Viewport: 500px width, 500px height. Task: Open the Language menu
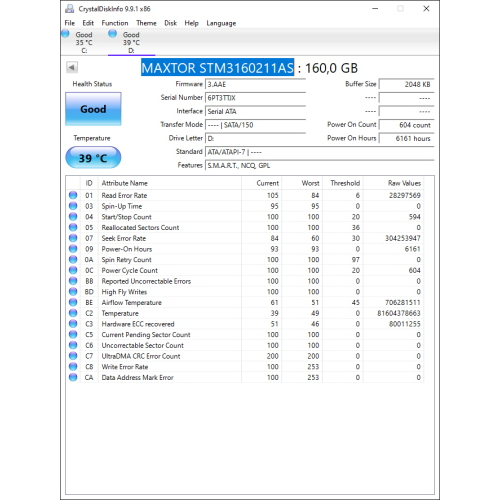point(221,23)
